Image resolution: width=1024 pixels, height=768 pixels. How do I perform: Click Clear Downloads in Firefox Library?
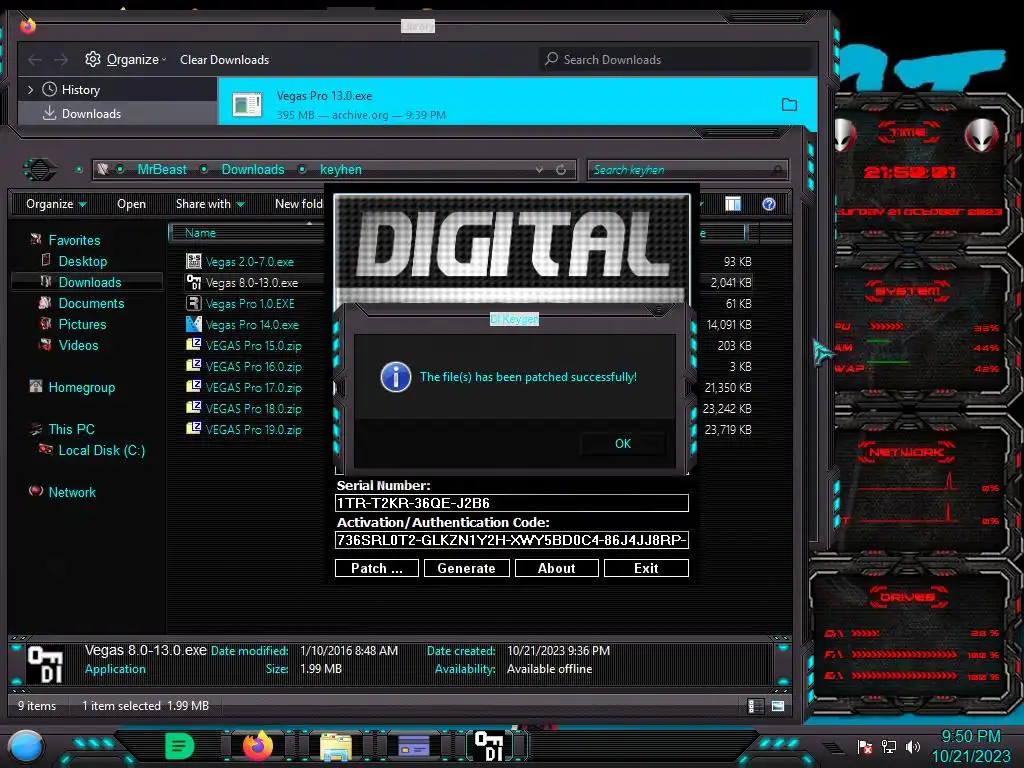225,59
